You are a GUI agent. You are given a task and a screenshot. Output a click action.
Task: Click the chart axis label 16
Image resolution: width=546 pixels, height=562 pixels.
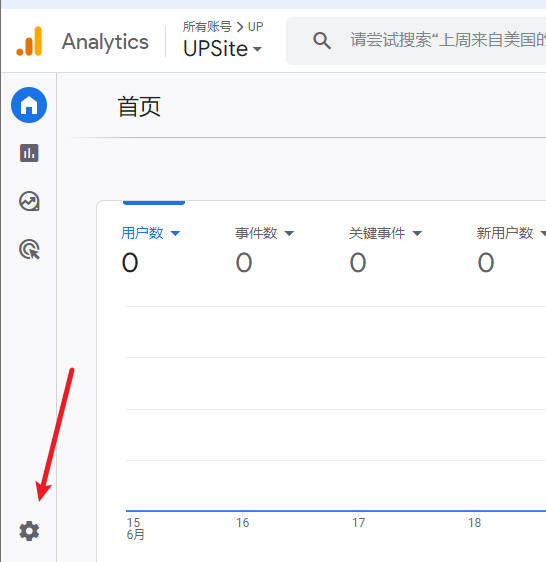click(242, 523)
